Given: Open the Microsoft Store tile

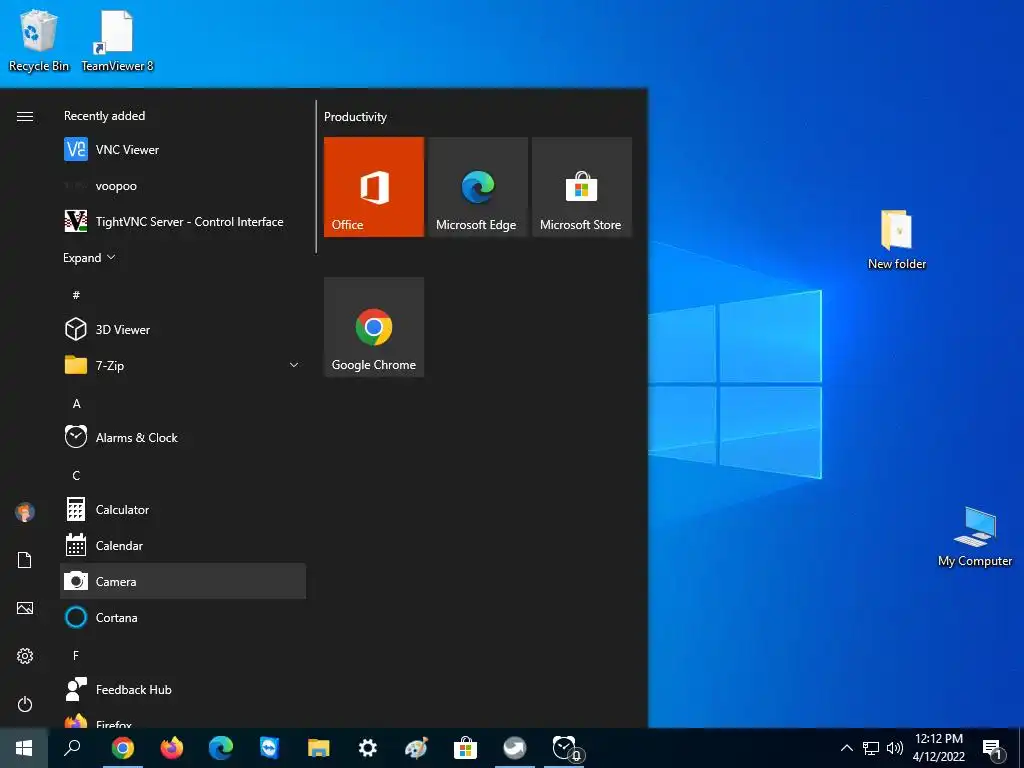Looking at the screenshot, I should pos(581,187).
